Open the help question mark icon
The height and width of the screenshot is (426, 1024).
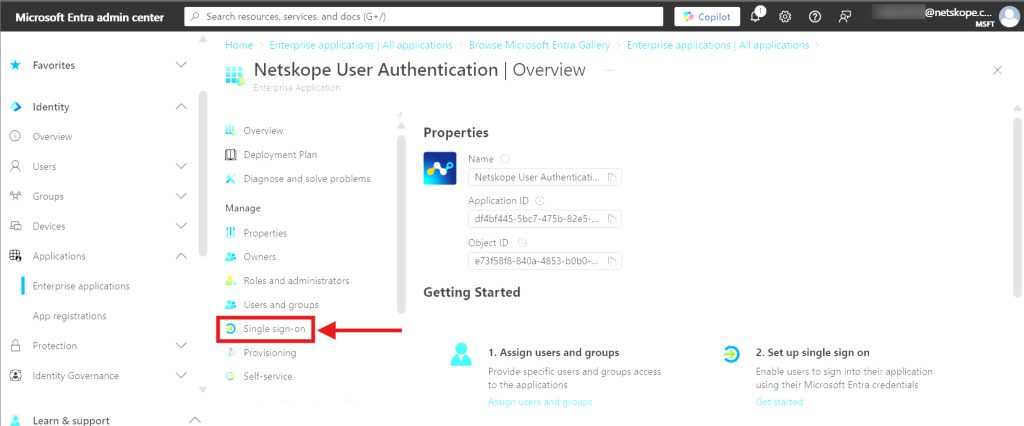pyautogui.click(x=814, y=17)
